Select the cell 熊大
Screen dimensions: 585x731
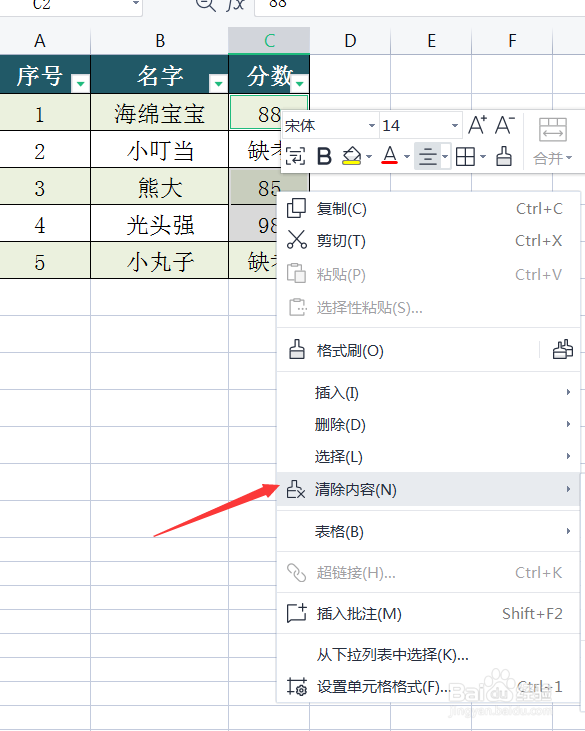point(160,186)
